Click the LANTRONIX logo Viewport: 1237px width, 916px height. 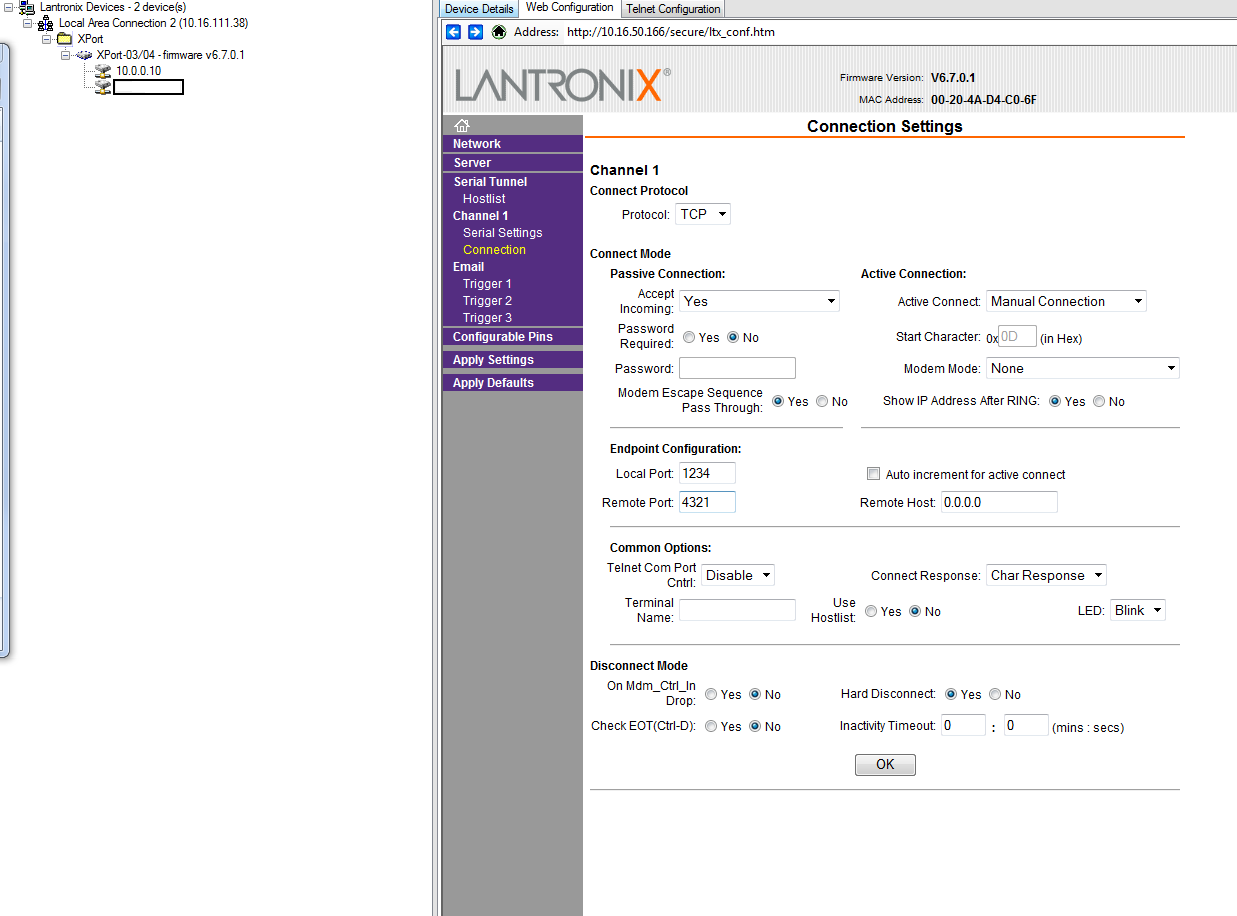tap(563, 85)
